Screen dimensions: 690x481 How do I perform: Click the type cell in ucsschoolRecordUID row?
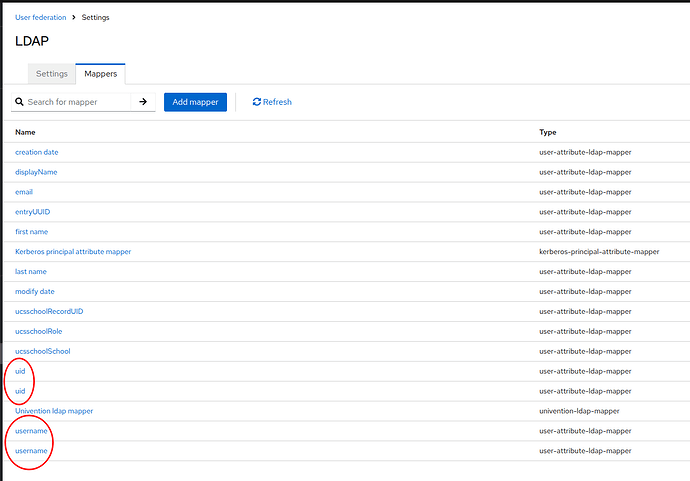(585, 311)
